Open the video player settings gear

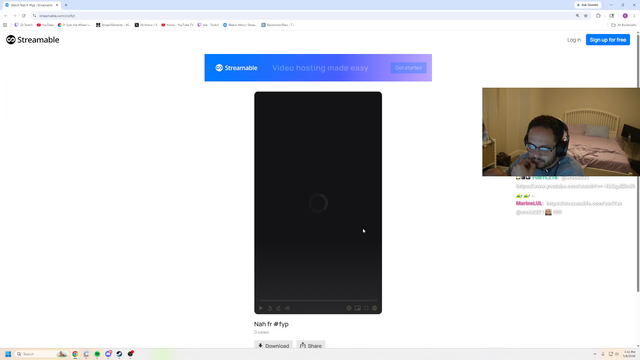click(349, 308)
